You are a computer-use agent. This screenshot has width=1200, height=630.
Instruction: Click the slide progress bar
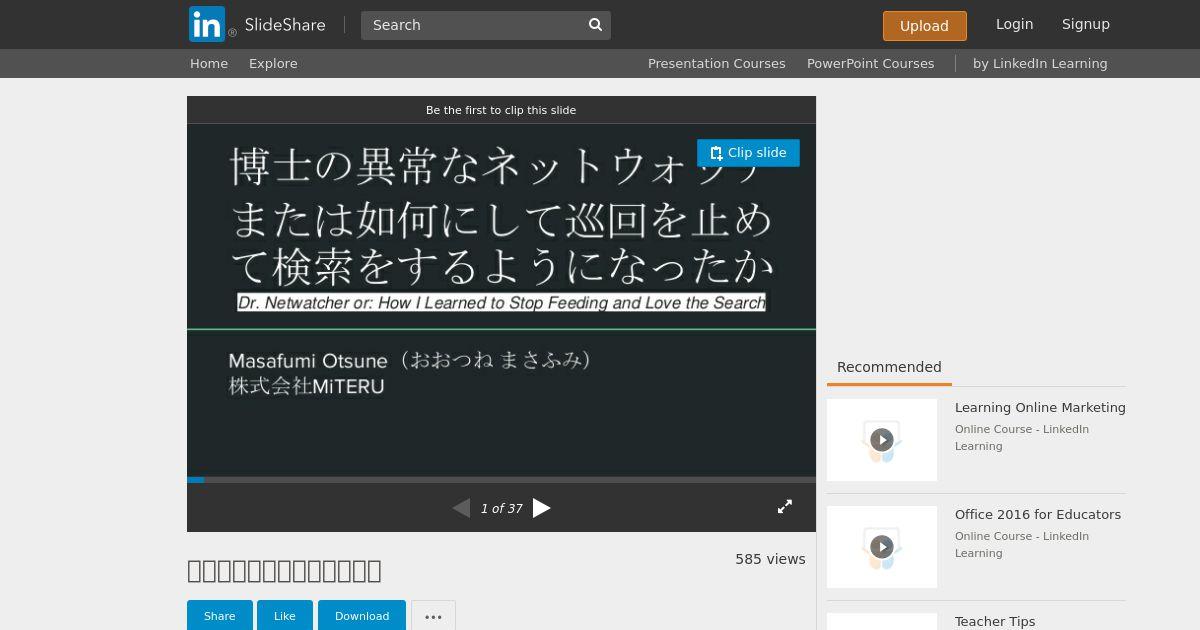click(x=501, y=480)
